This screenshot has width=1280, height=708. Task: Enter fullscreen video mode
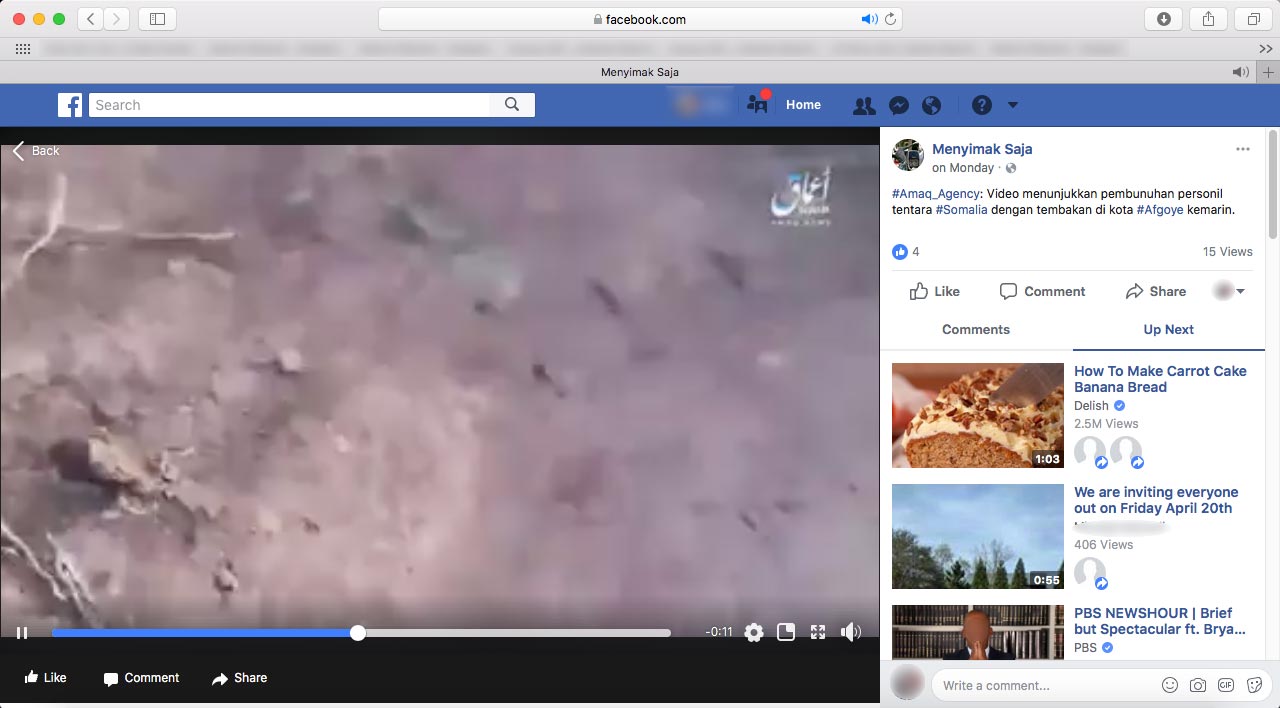[x=818, y=632]
